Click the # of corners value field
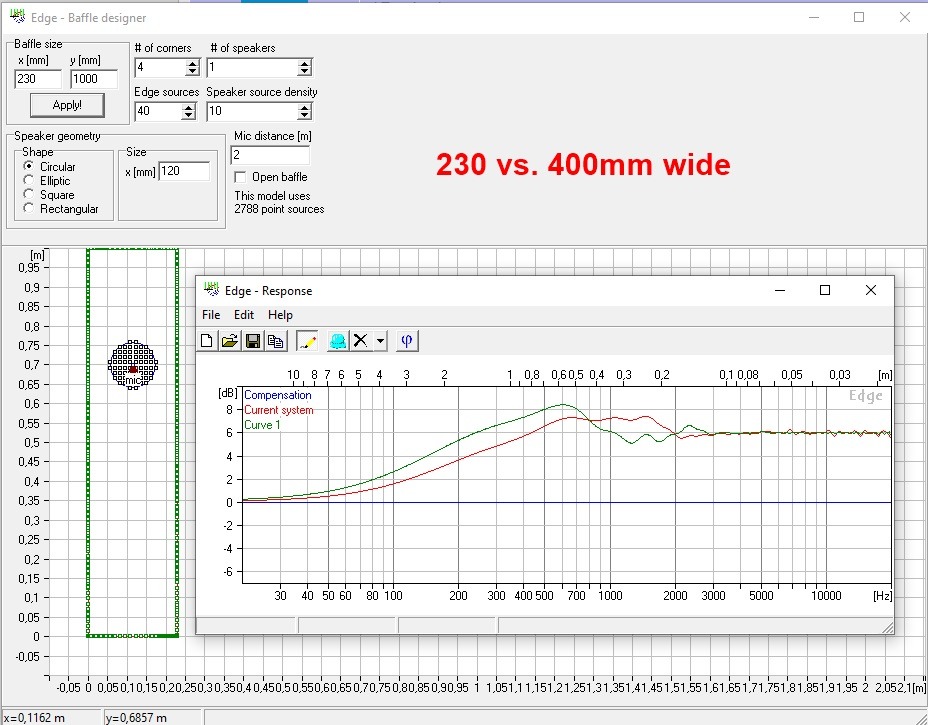Screen dimensions: 928x725 160,67
